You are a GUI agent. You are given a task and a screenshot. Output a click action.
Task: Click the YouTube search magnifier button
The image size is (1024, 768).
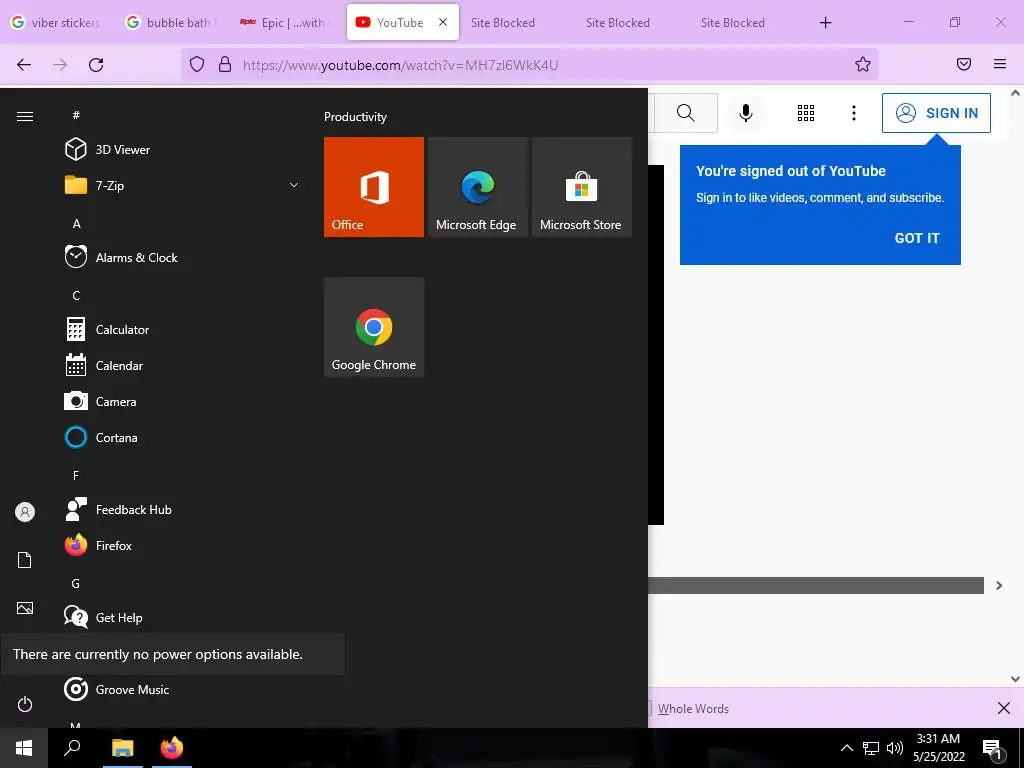point(686,113)
